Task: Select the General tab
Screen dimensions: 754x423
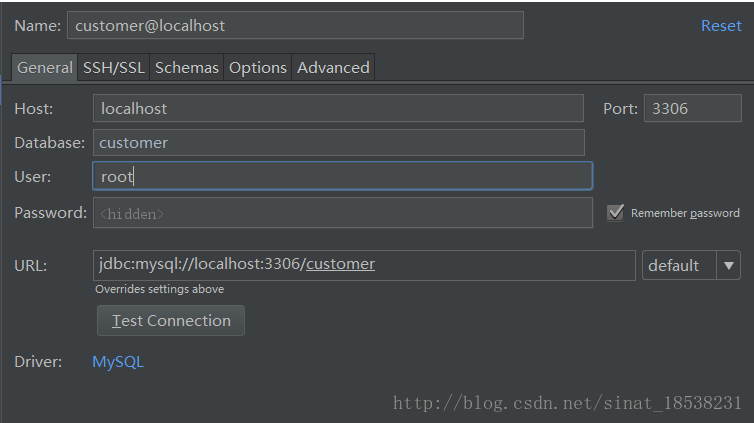Action: [45, 68]
